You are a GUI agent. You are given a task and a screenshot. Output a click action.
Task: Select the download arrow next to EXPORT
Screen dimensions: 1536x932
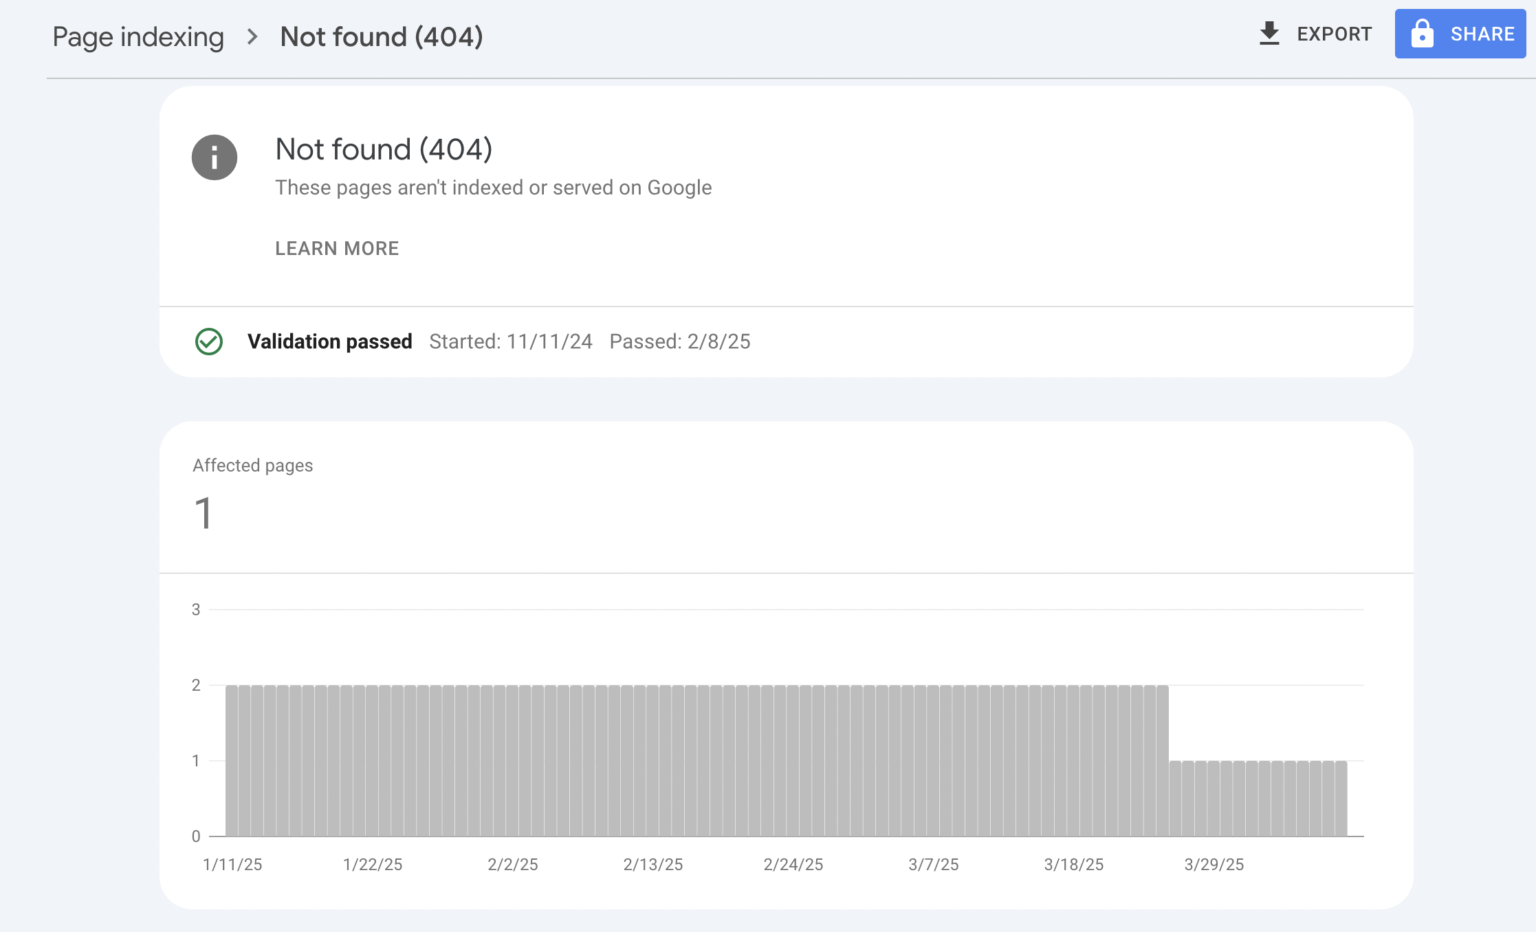1269,33
